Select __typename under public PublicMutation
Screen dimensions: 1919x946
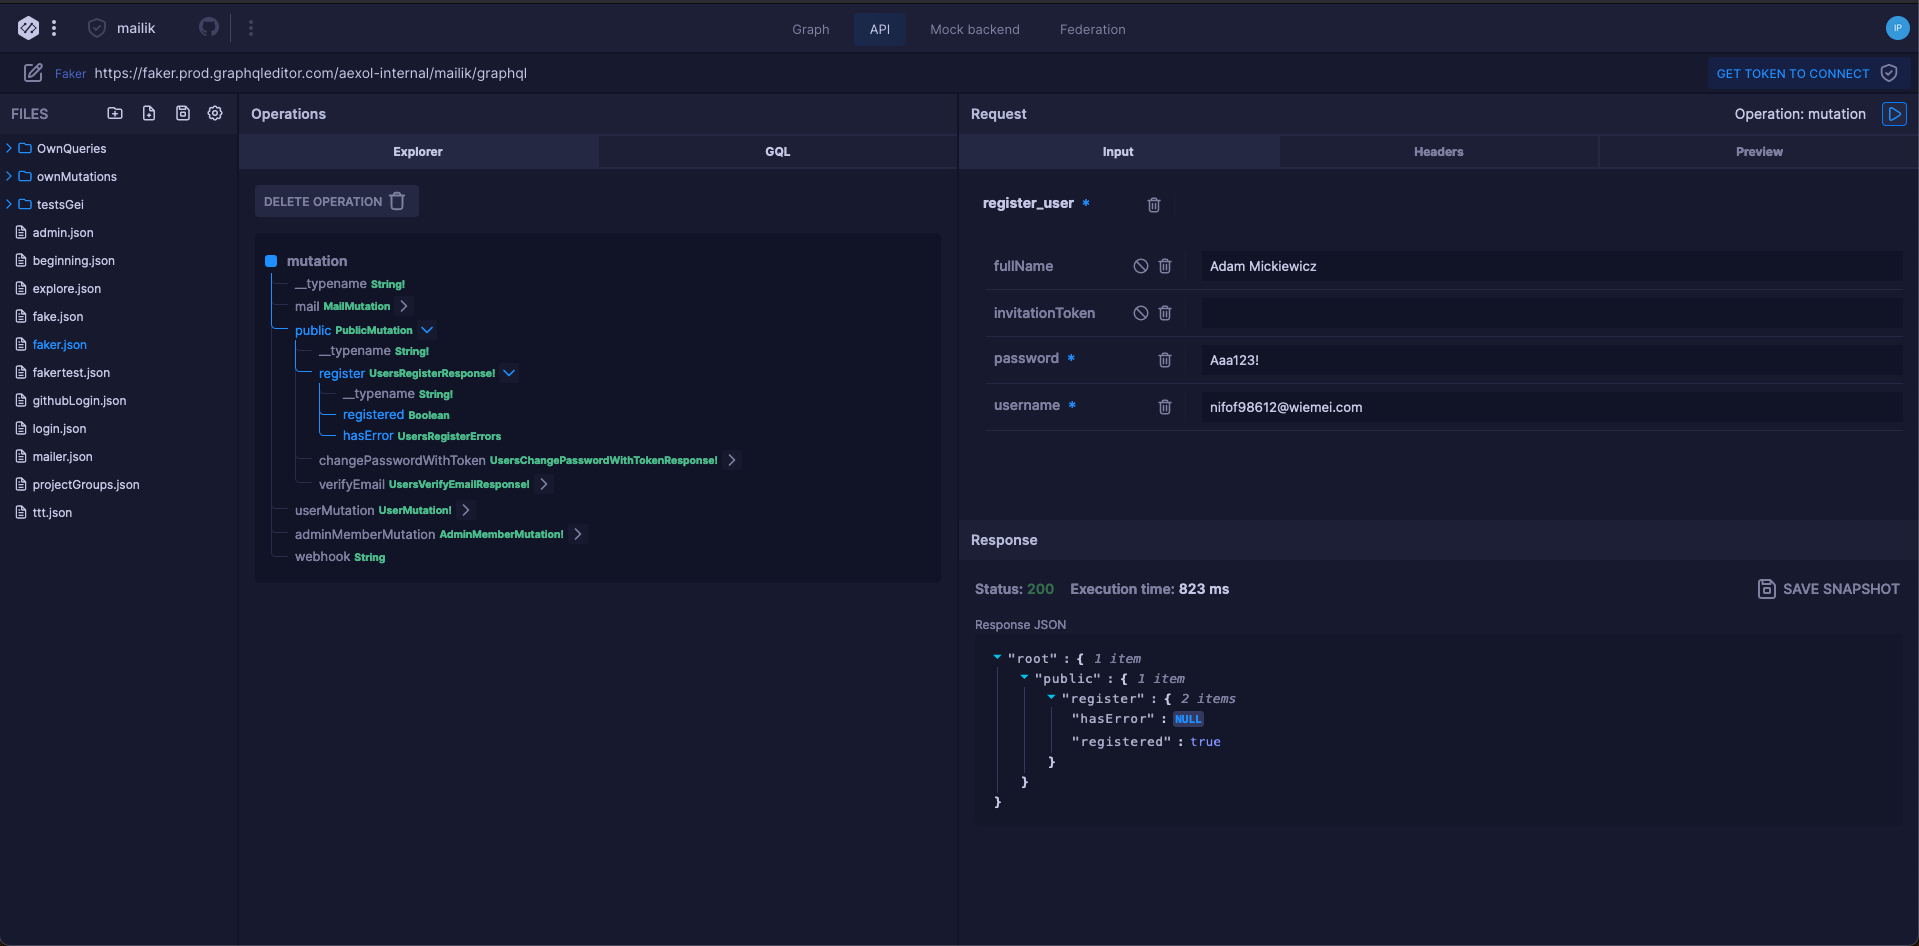(374, 351)
